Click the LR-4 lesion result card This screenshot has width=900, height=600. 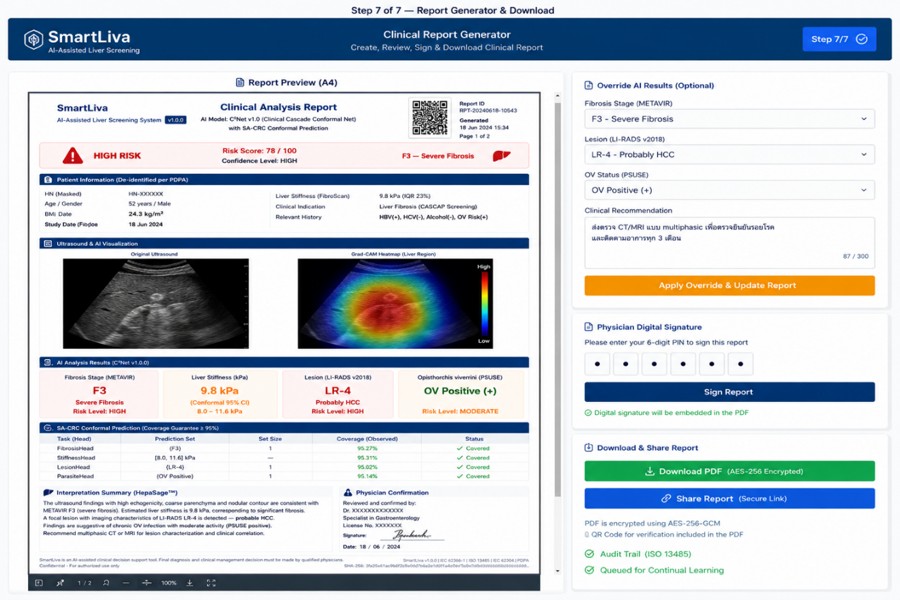pos(338,394)
